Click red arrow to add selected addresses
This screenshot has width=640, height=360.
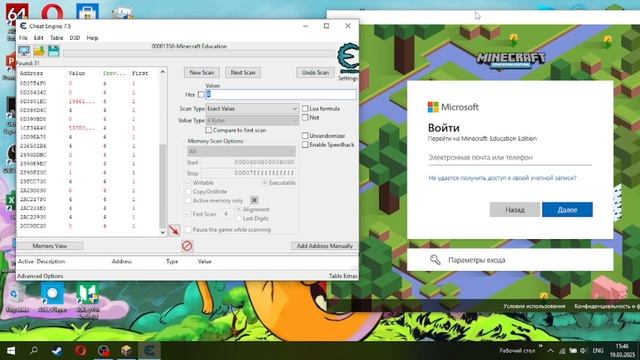[x=174, y=230]
